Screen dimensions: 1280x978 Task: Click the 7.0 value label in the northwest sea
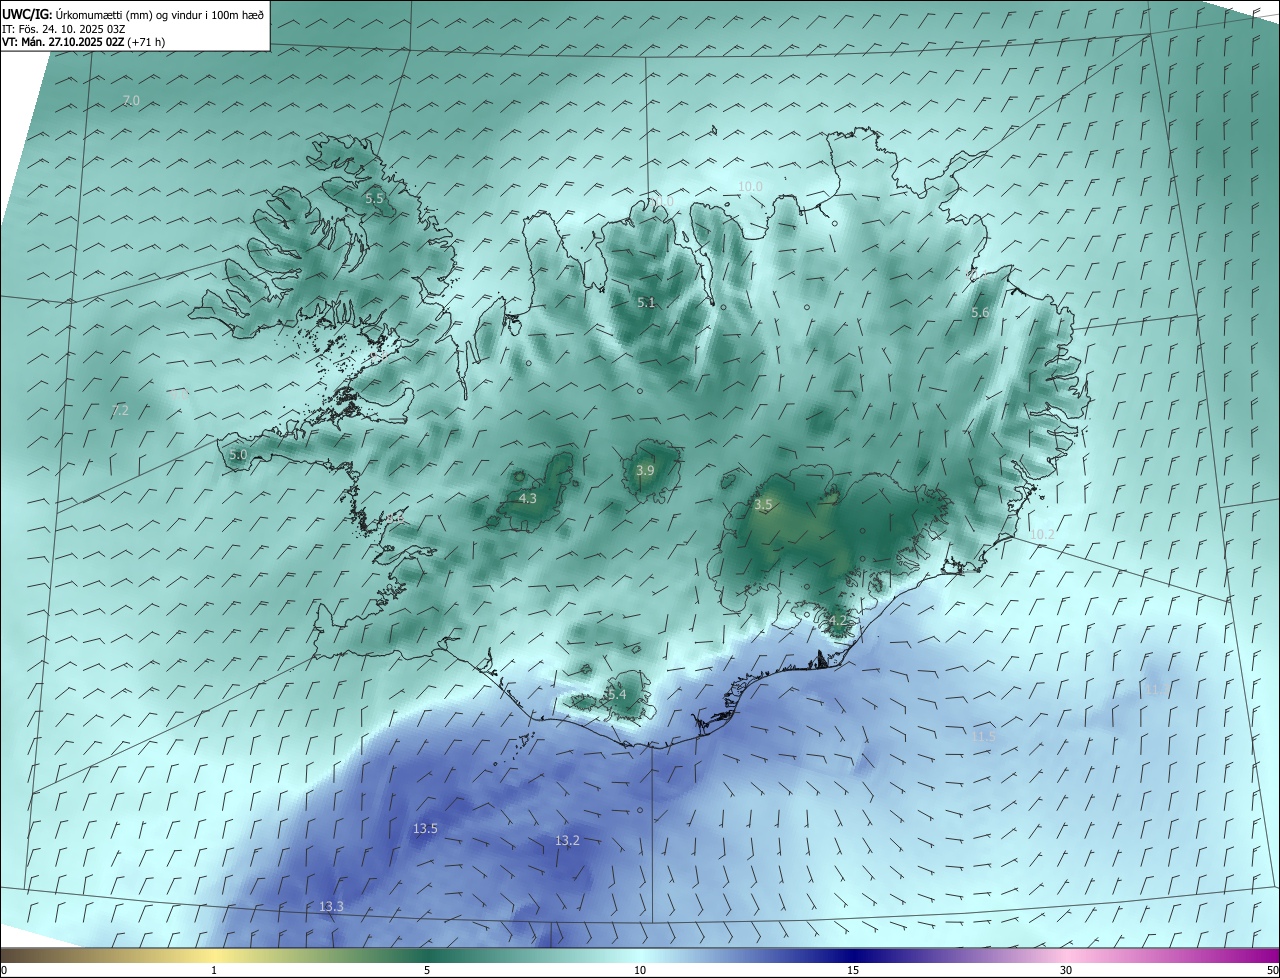(131, 101)
